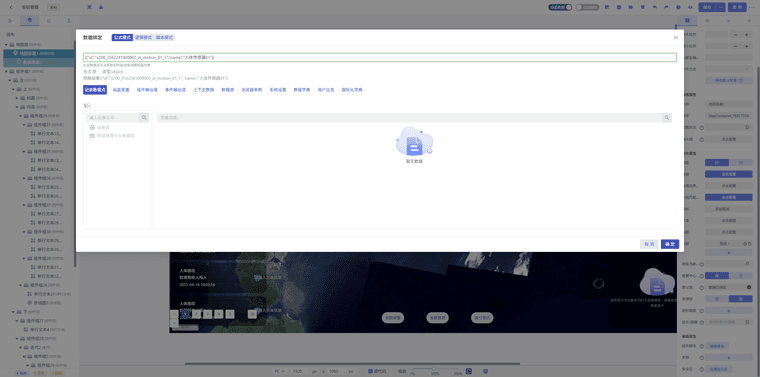Click the 取消 cancel button
The image size is (760, 377).
click(649, 244)
